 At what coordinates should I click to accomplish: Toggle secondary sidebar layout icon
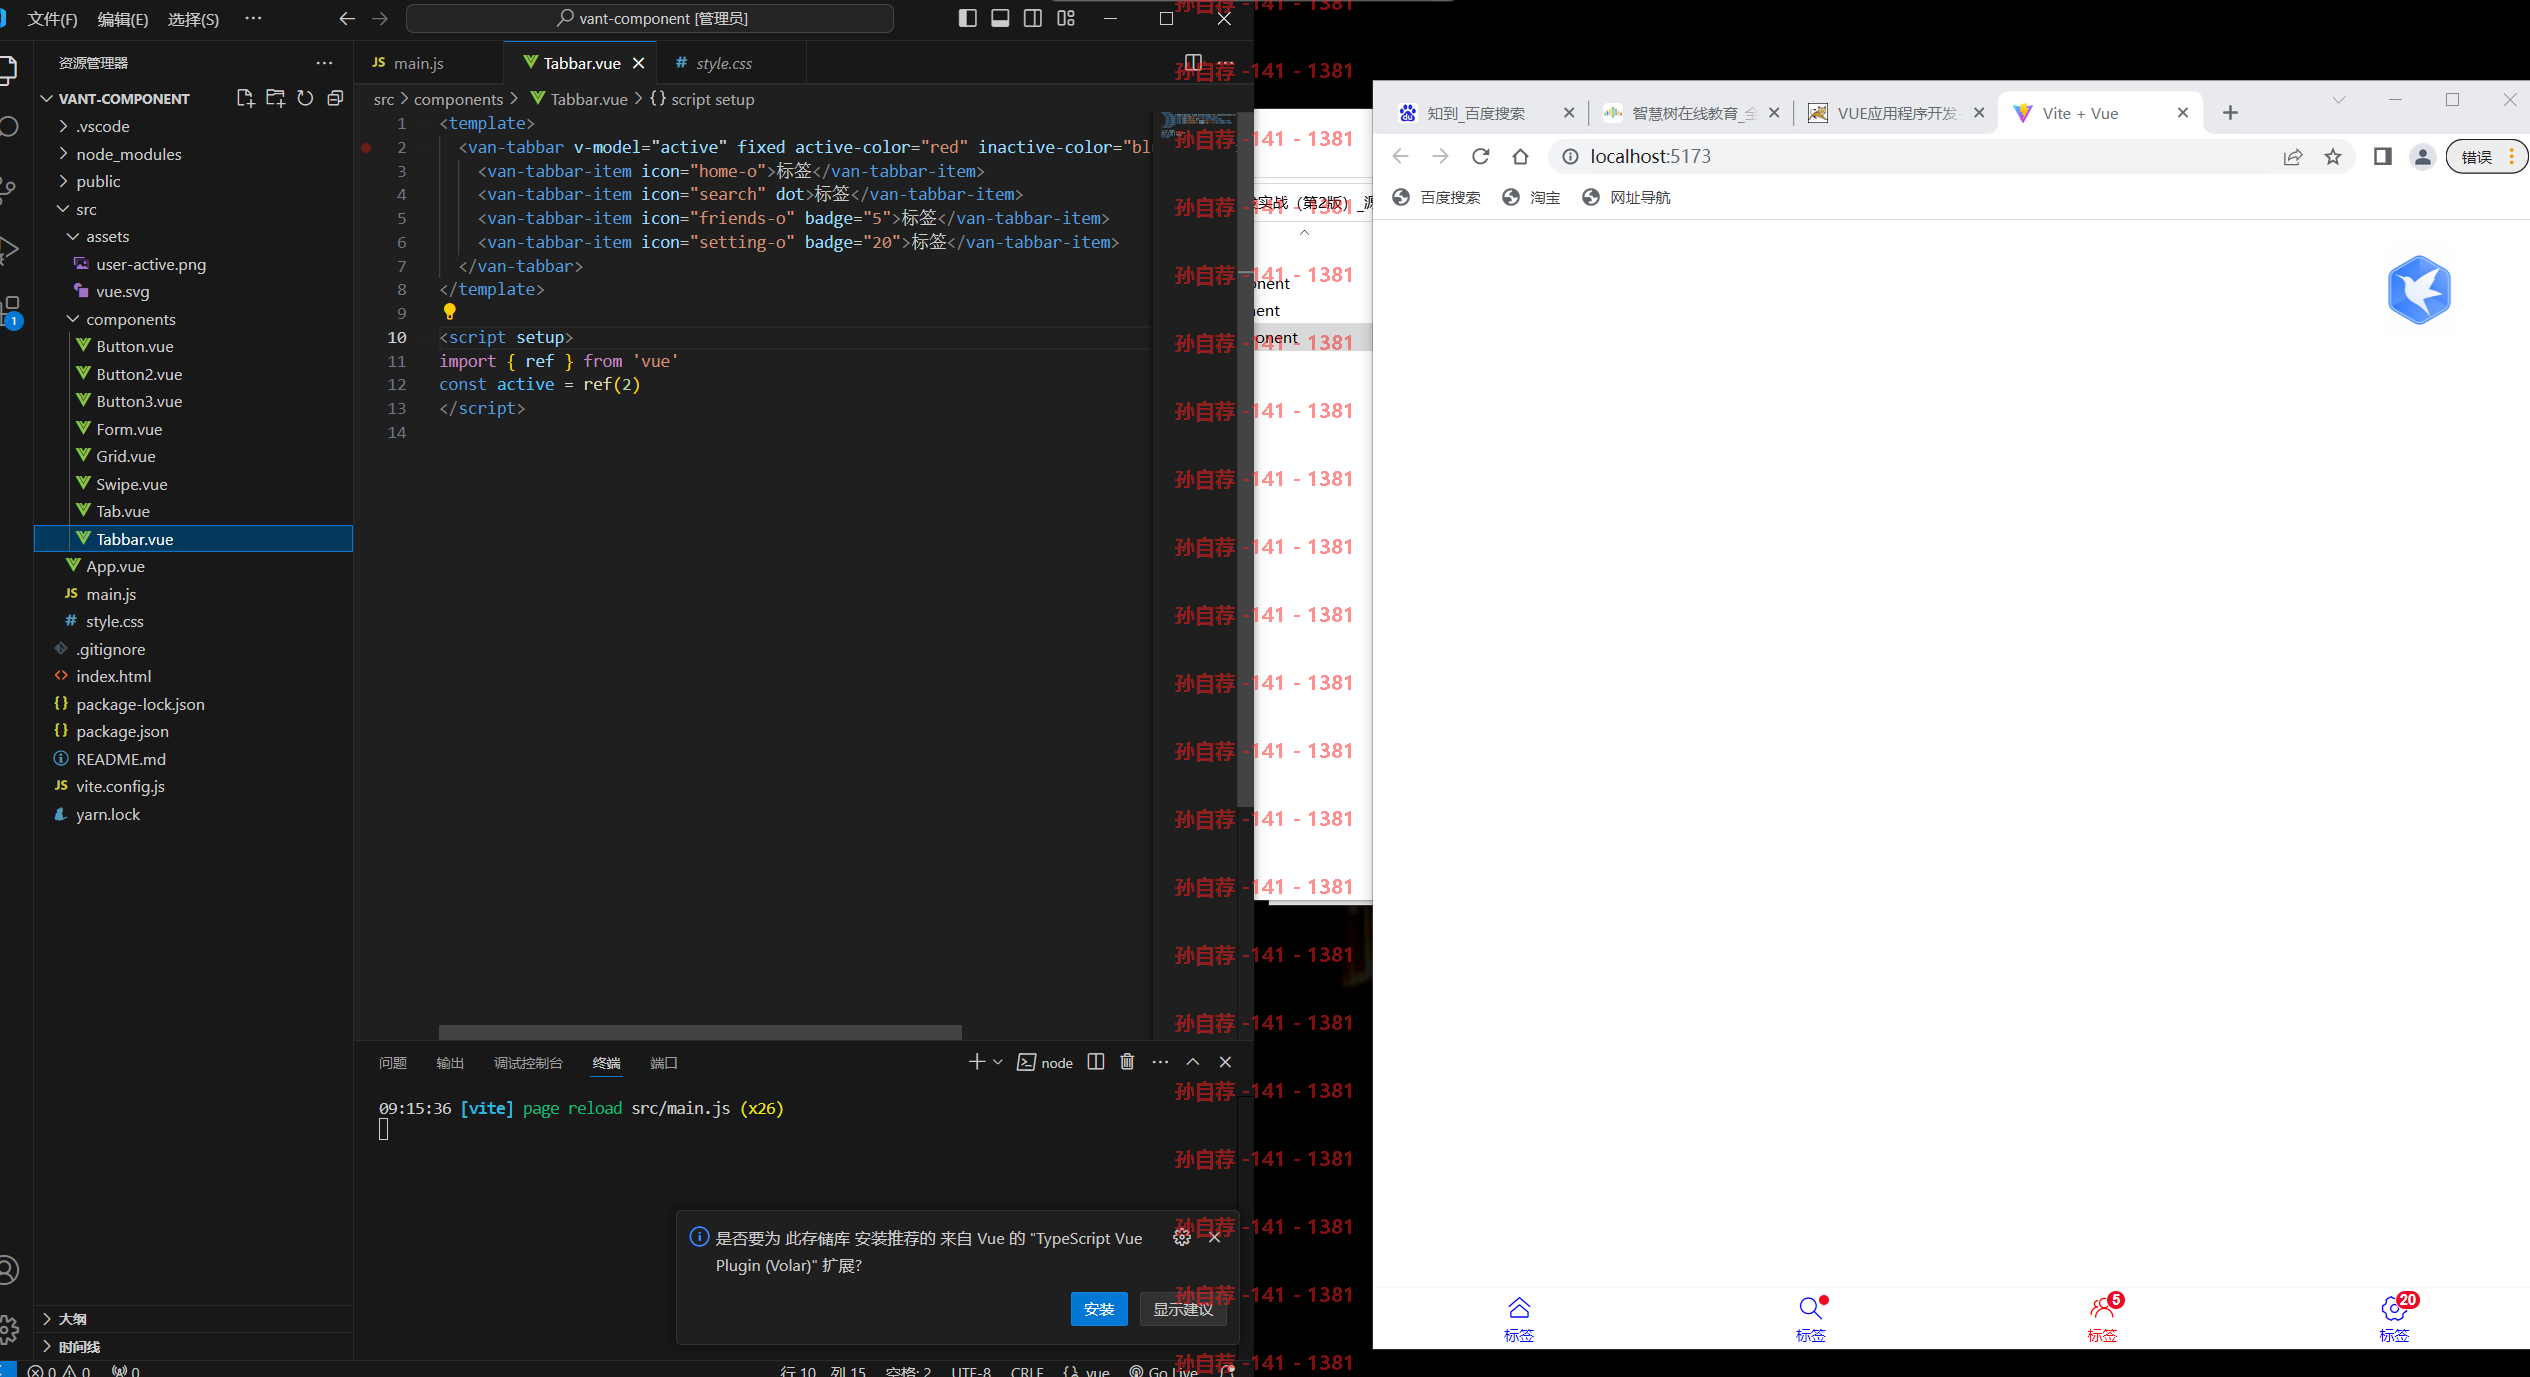tap(1033, 18)
